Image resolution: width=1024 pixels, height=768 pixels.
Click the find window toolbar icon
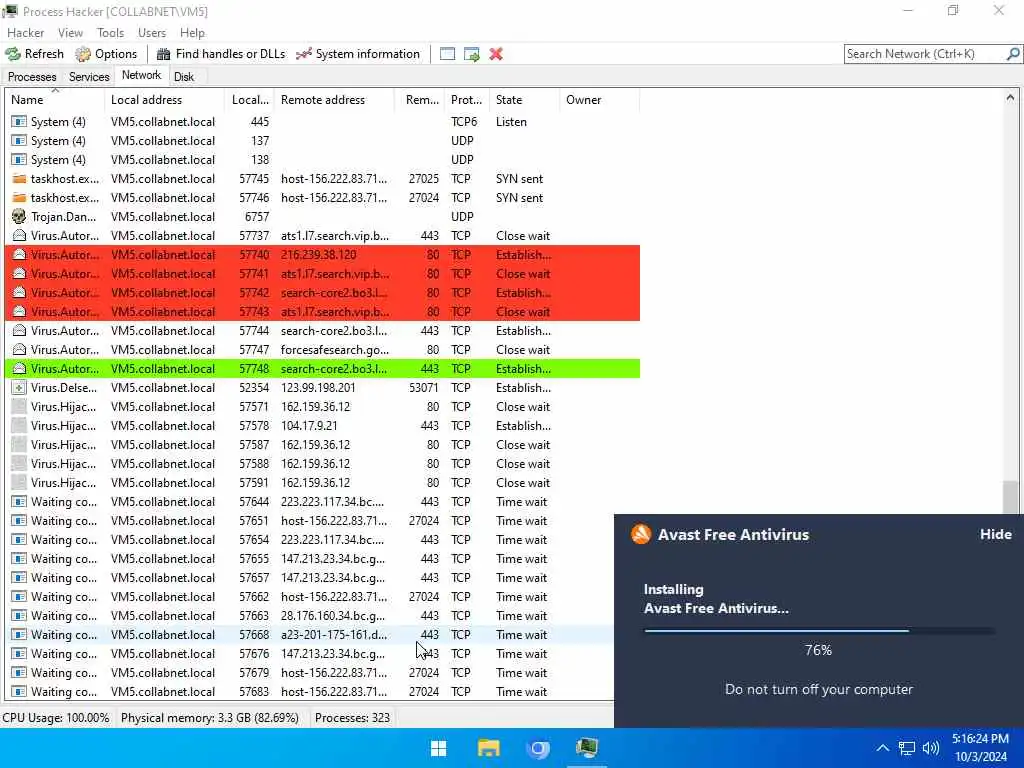point(447,54)
